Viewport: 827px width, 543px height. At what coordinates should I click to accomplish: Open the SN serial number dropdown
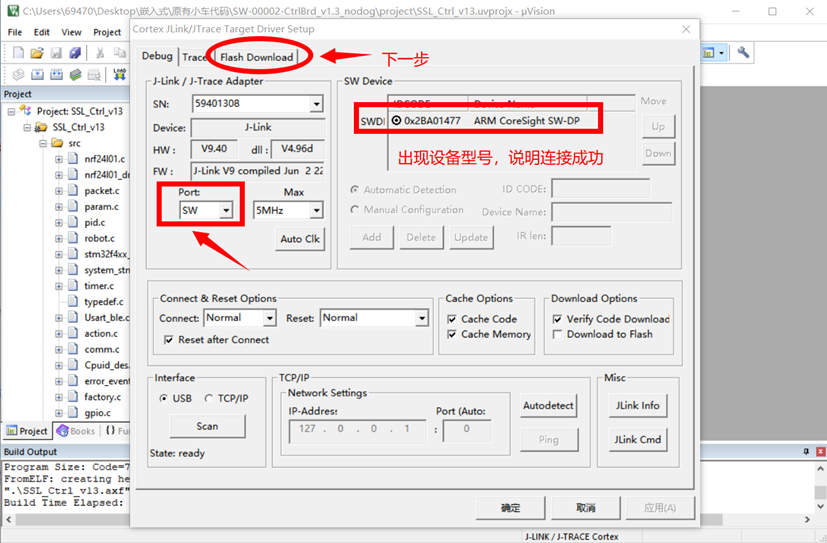(316, 104)
